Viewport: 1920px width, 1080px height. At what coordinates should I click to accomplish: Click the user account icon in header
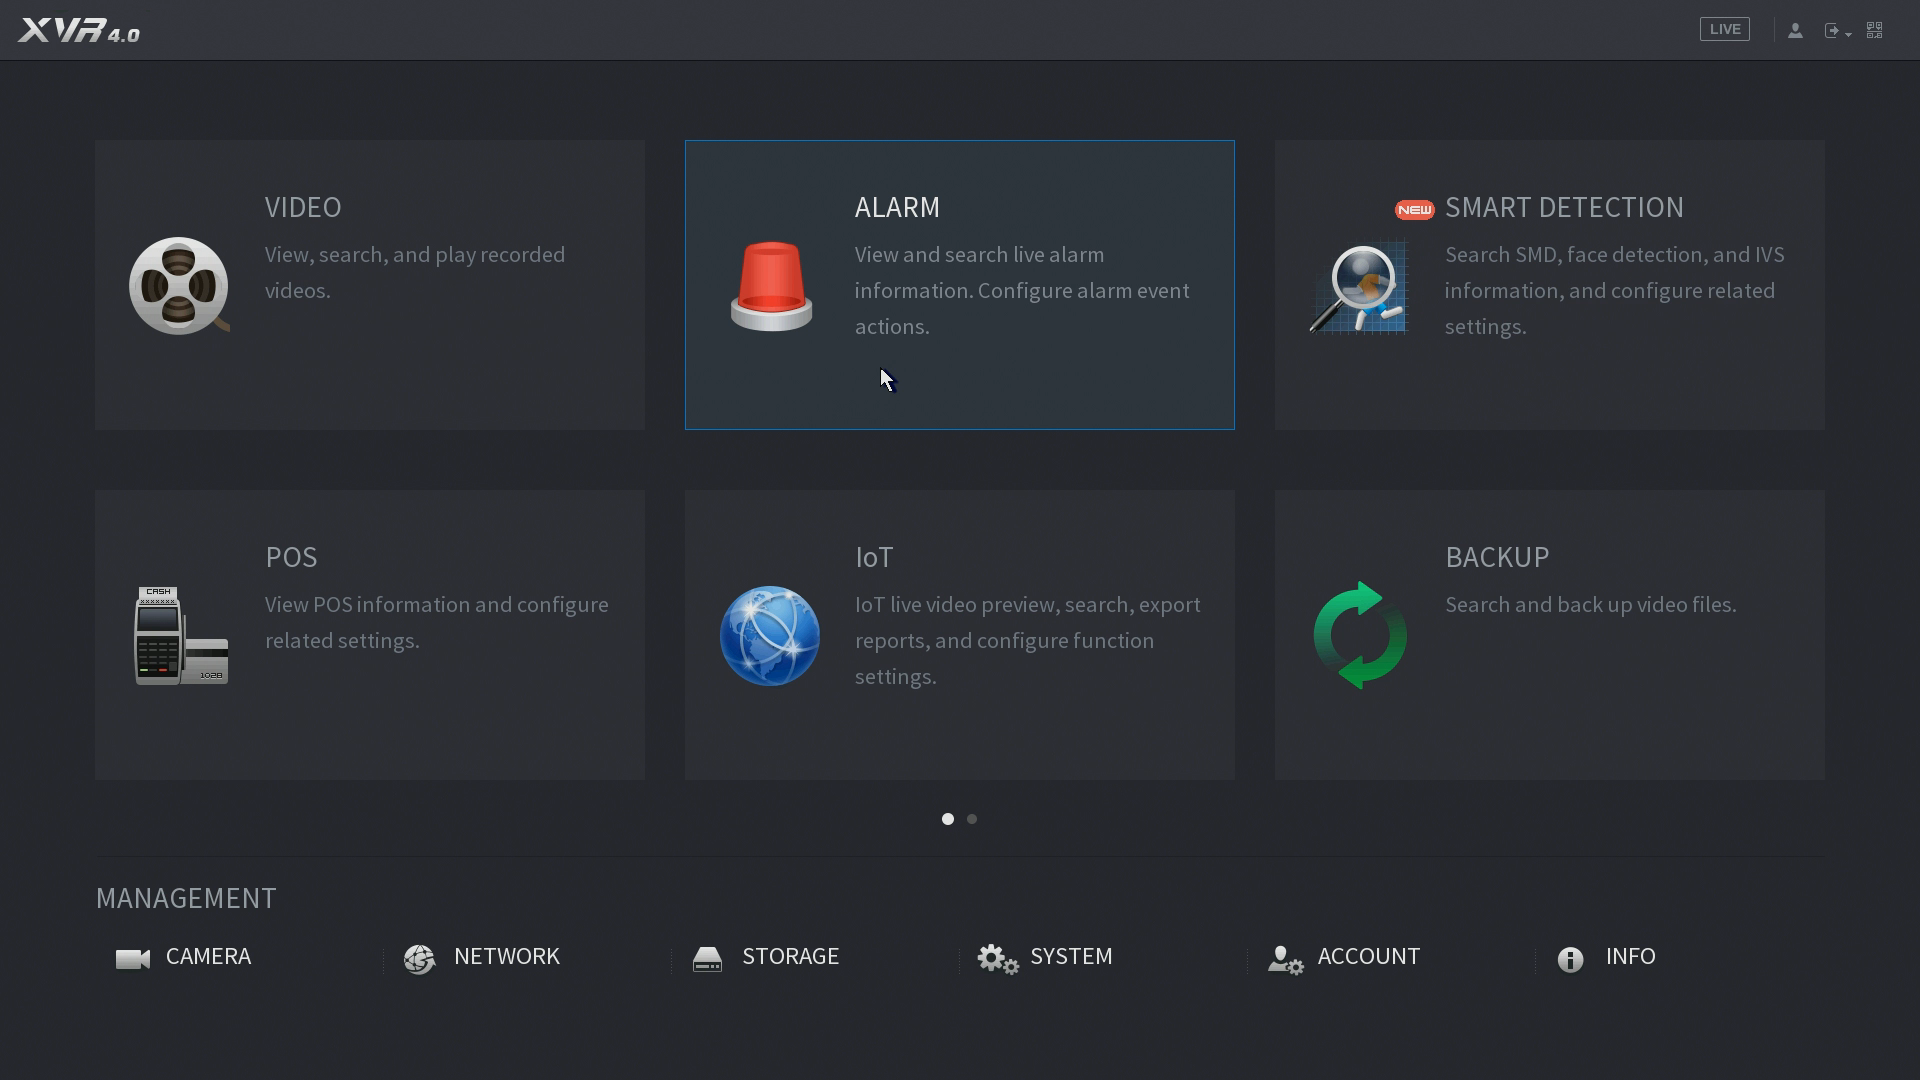(1795, 30)
